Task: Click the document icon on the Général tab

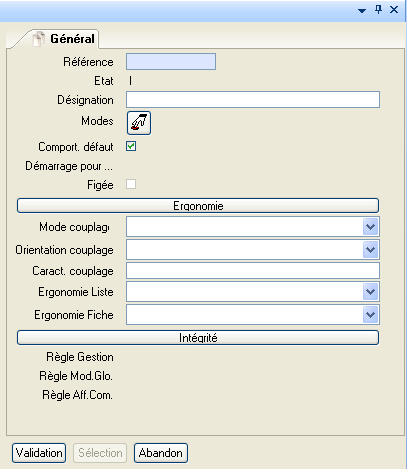Action: point(39,39)
